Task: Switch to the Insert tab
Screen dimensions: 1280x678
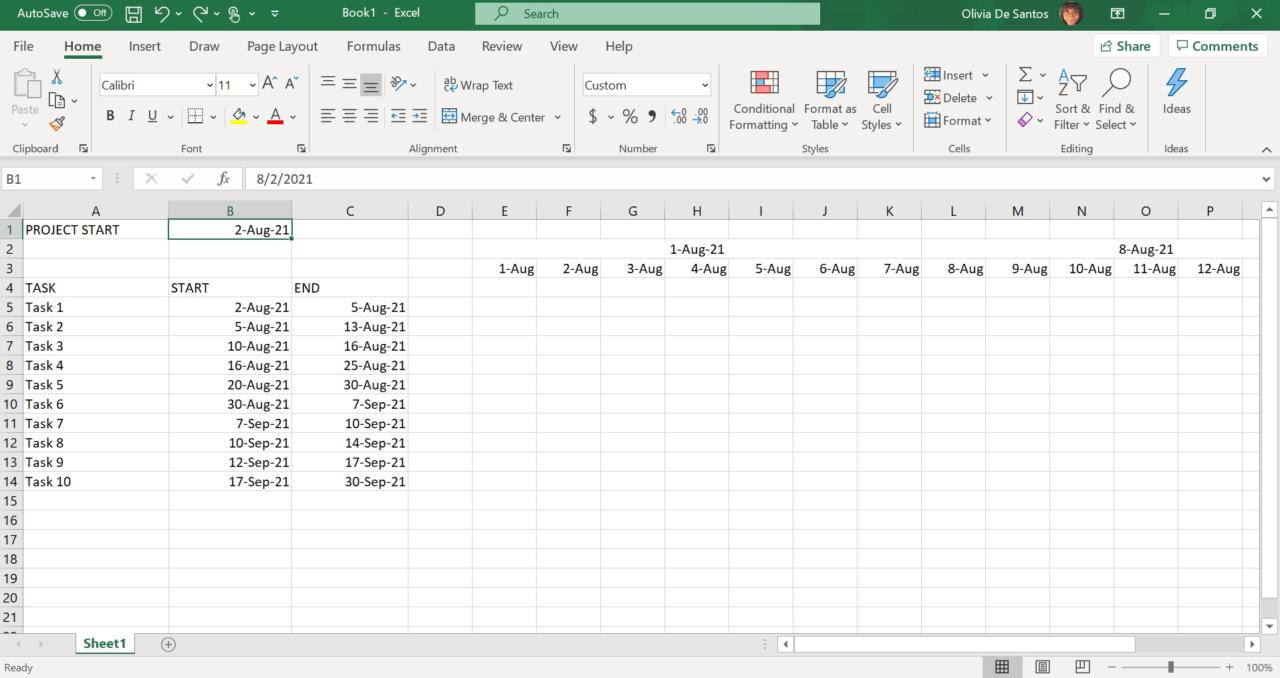Action: [145, 46]
